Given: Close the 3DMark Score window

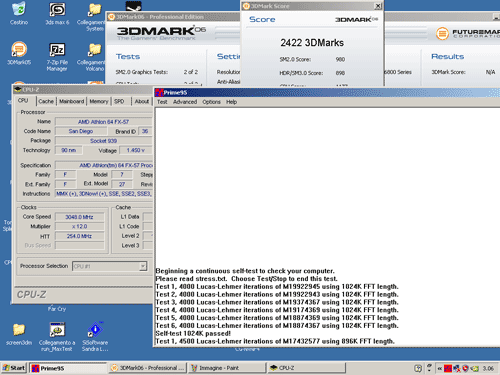Looking at the screenshot, I should click(378, 6).
